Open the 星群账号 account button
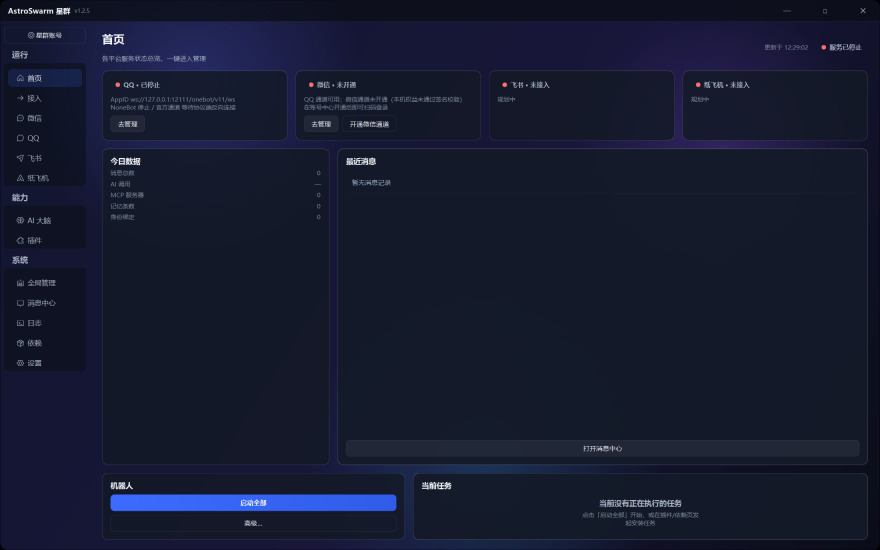The height and width of the screenshot is (550, 880). [45, 35]
